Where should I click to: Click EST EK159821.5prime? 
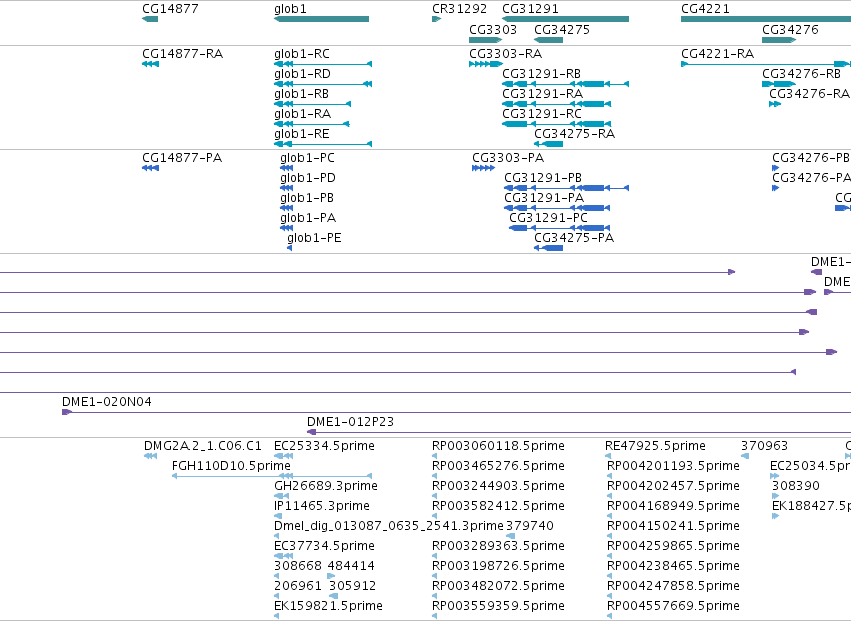tap(328, 606)
